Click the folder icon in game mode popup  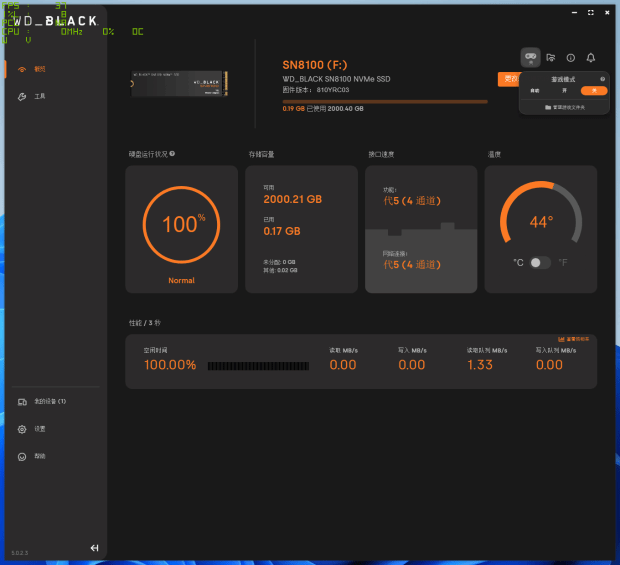[548, 107]
